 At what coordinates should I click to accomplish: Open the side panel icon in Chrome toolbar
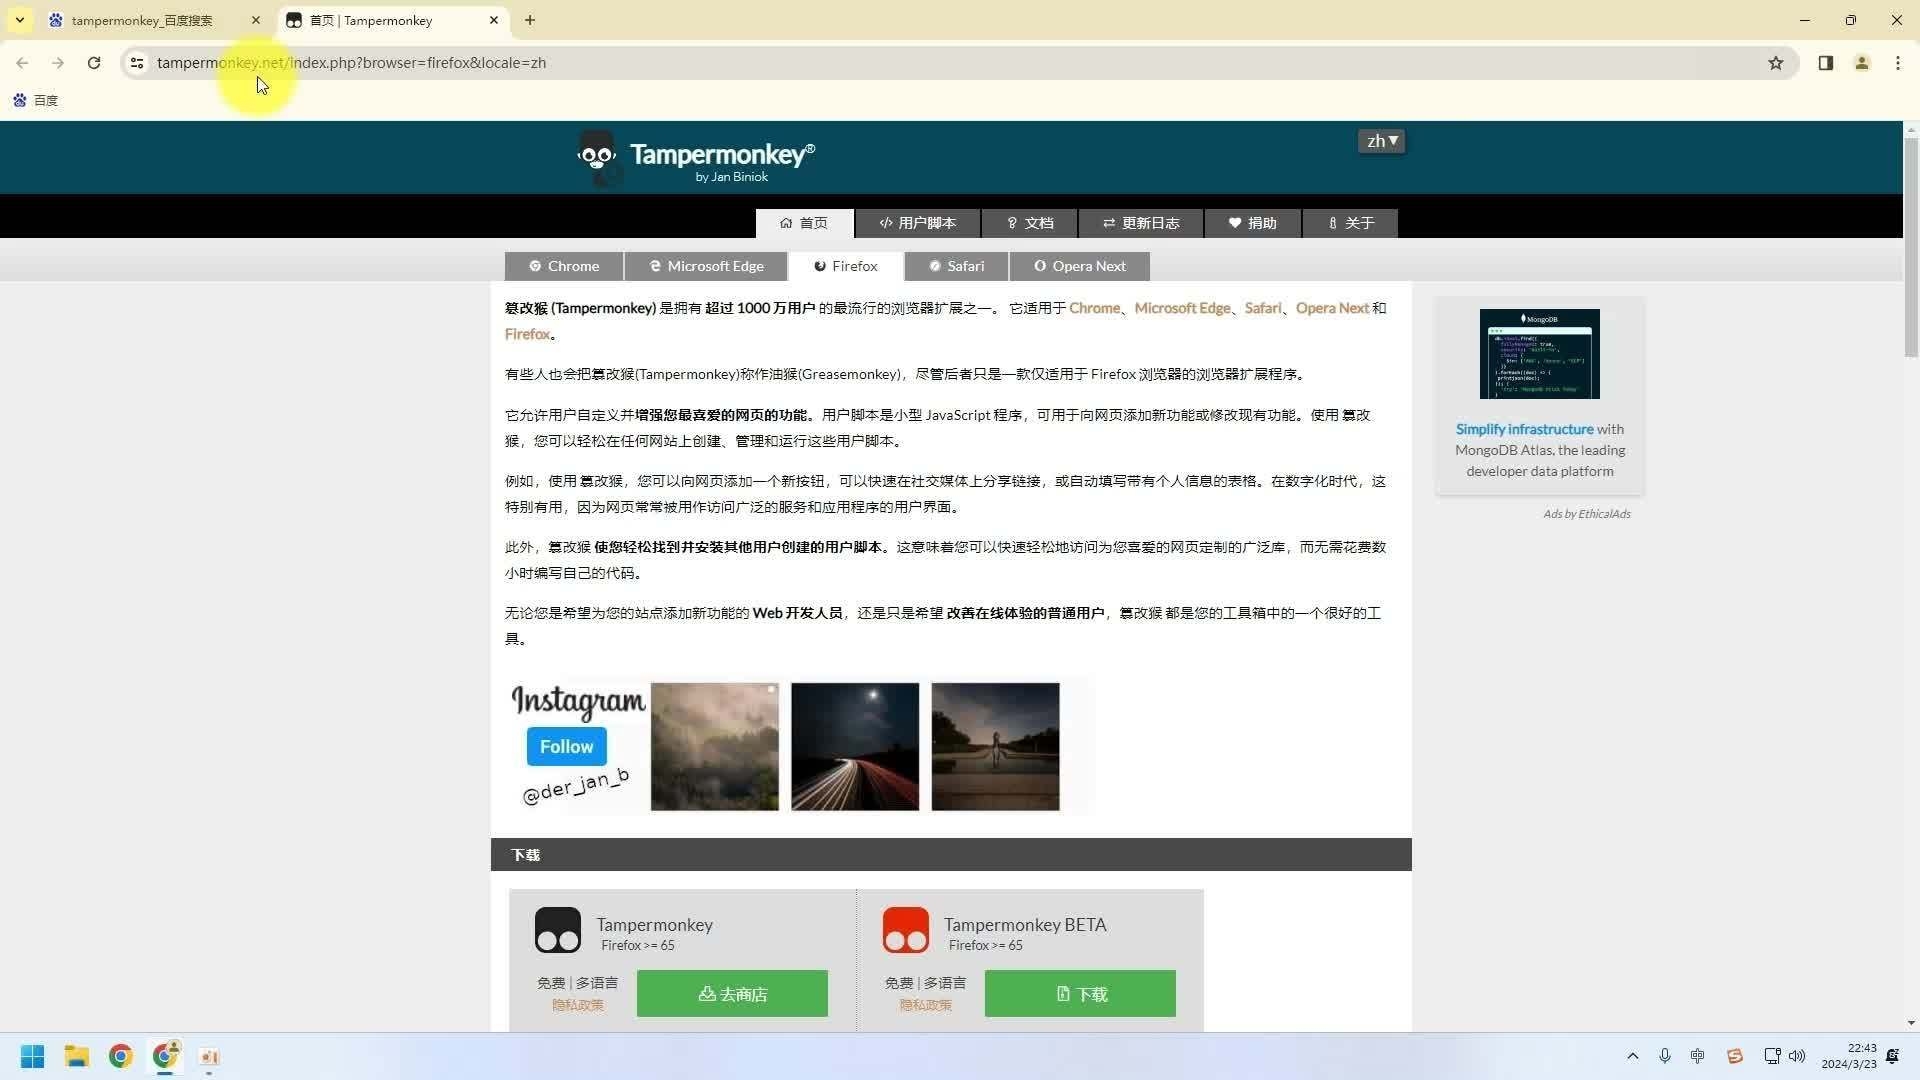(x=1824, y=62)
